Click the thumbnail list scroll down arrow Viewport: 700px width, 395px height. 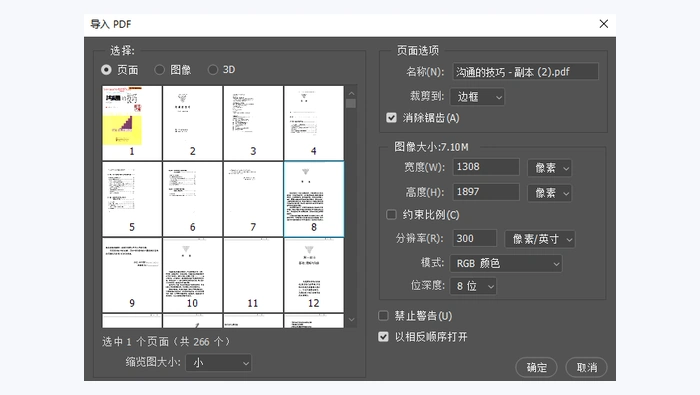click(x=351, y=320)
